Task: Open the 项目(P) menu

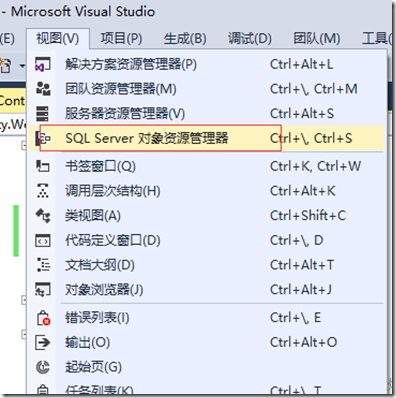Action: (x=122, y=39)
